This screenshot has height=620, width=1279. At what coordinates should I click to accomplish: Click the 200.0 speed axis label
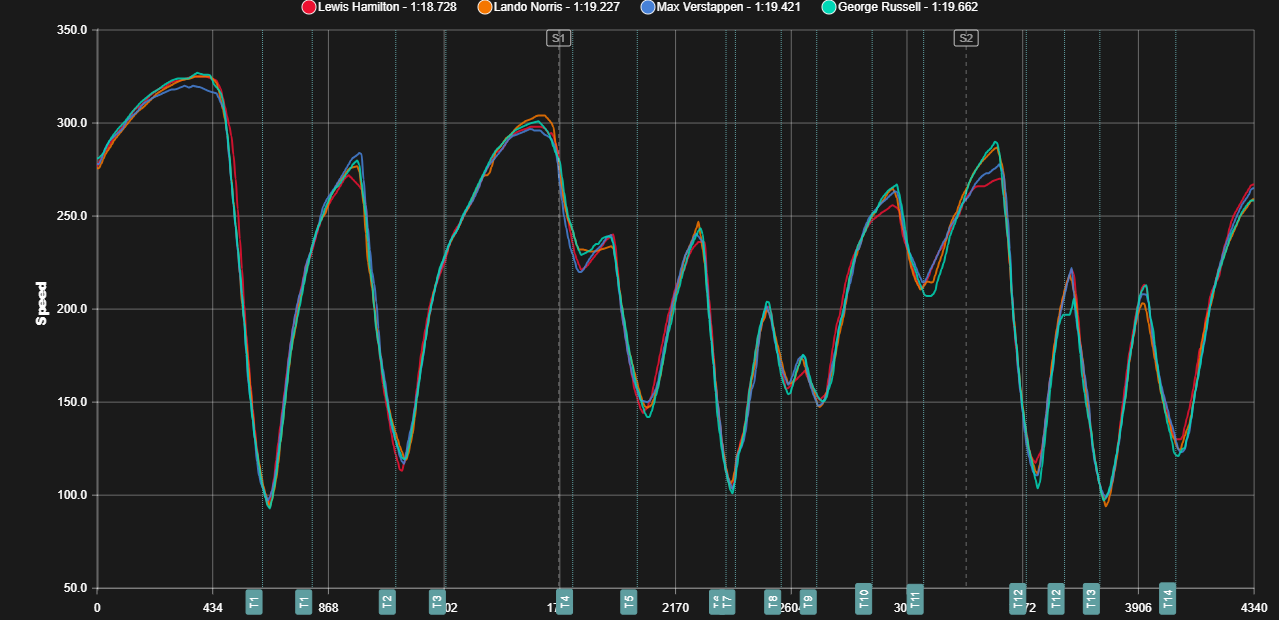coord(73,309)
